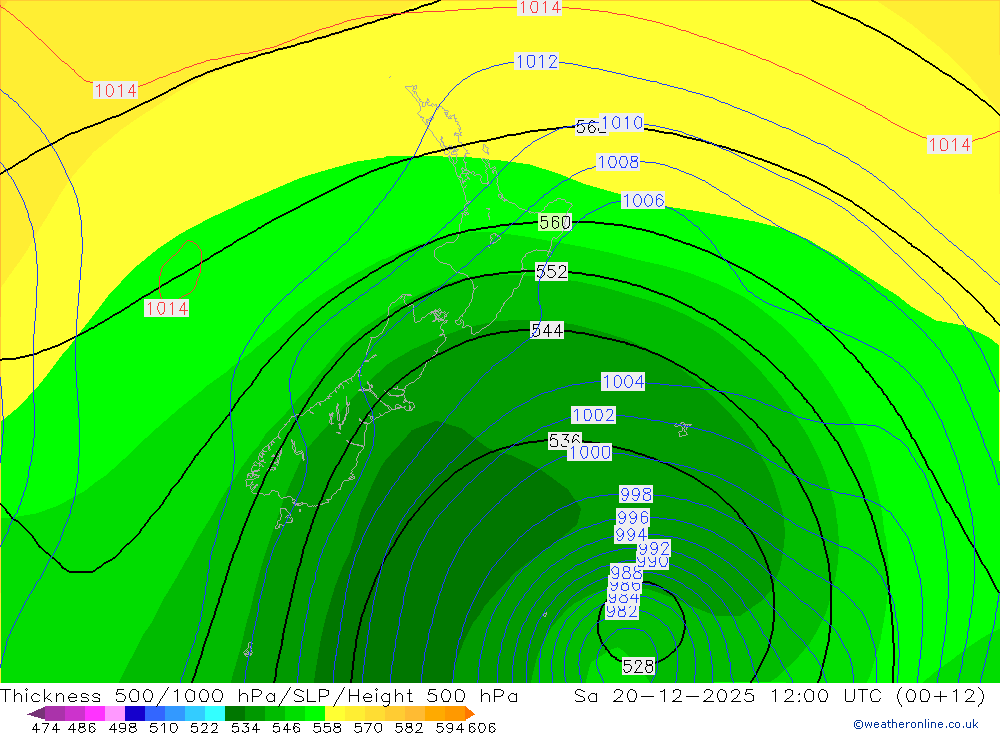Click the 1006 isobar label
Viewport: 1000px width, 733px height.
click(643, 200)
